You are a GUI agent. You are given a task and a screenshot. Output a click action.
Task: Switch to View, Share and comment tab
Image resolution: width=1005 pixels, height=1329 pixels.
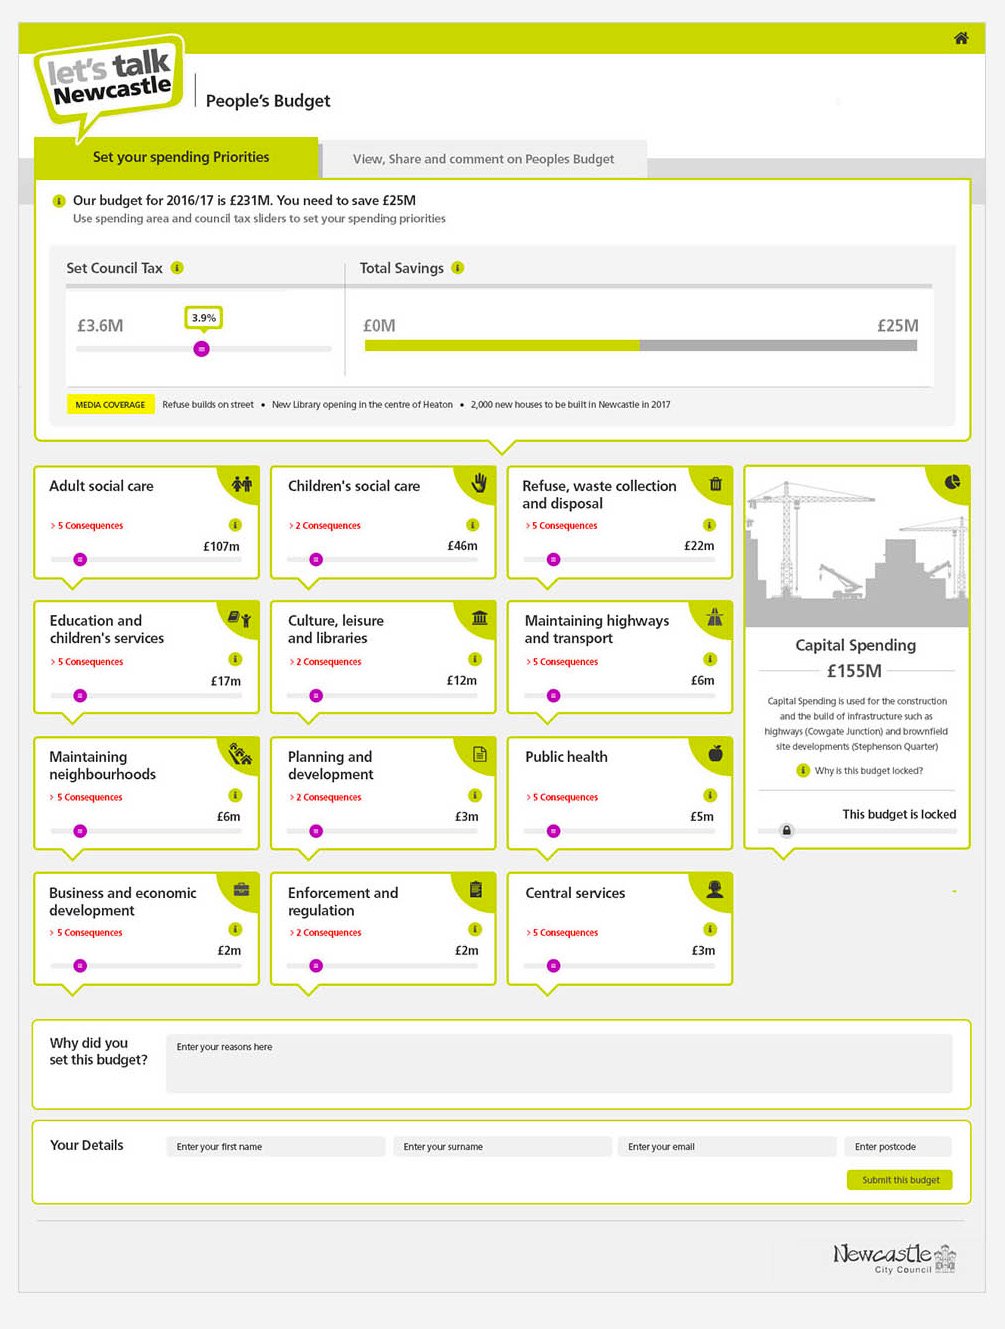pos(484,159)
